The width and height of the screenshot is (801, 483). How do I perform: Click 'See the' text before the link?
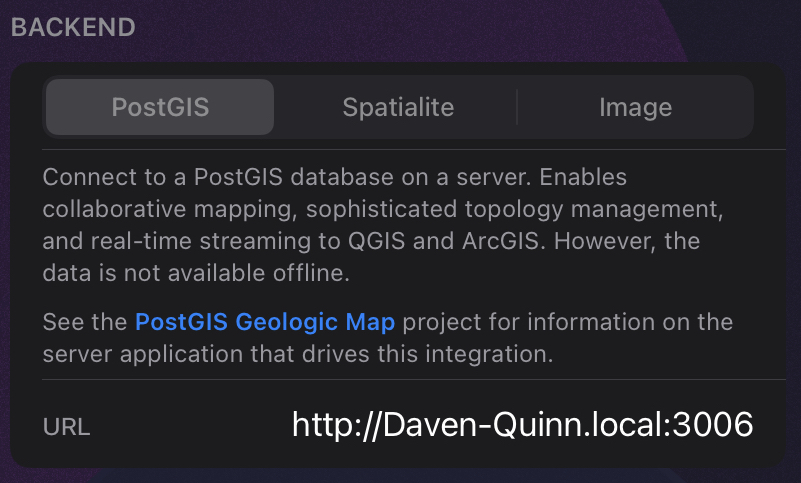tap(85, 322)
